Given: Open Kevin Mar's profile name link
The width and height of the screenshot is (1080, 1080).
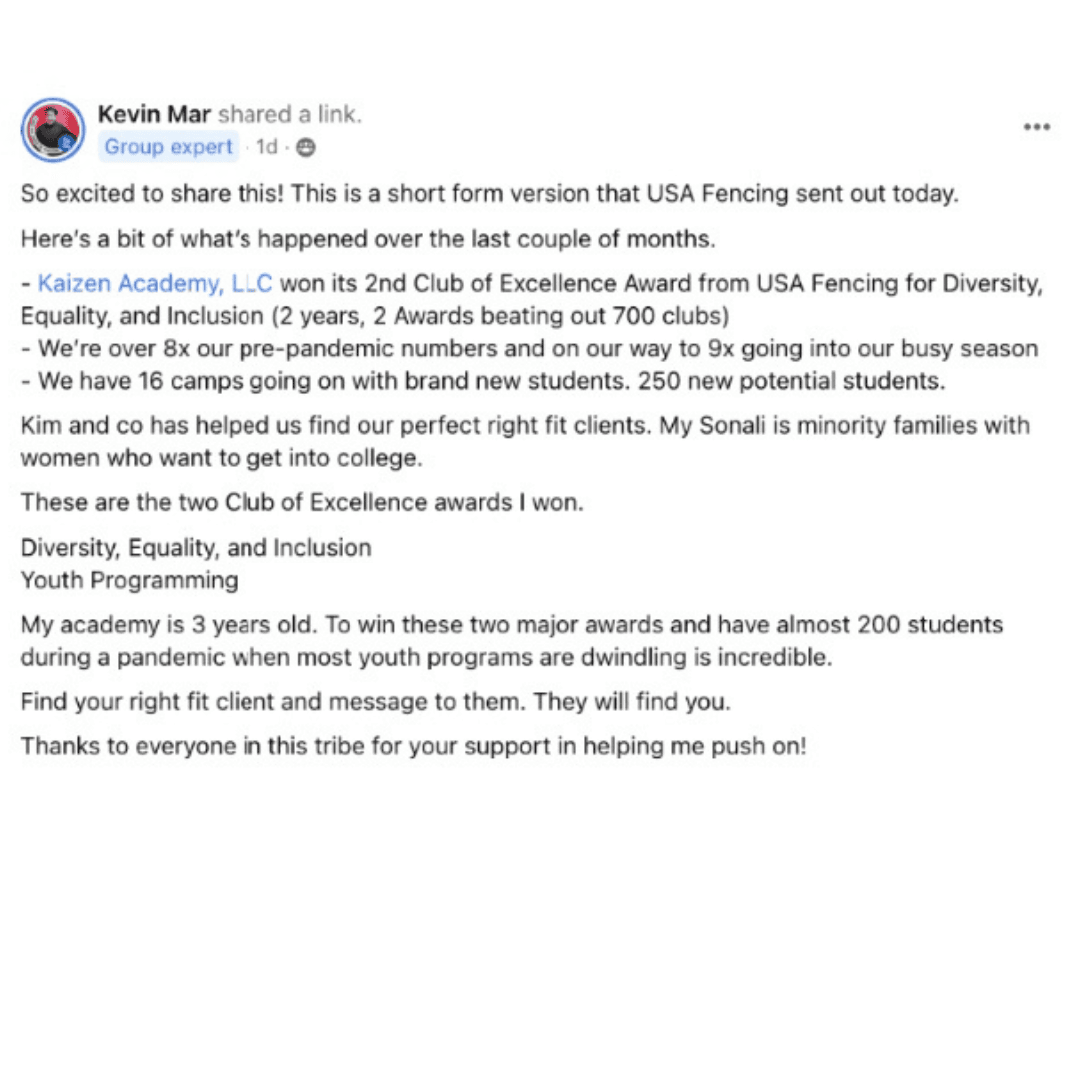Looking at the screenshot, I should click(154, 115).
